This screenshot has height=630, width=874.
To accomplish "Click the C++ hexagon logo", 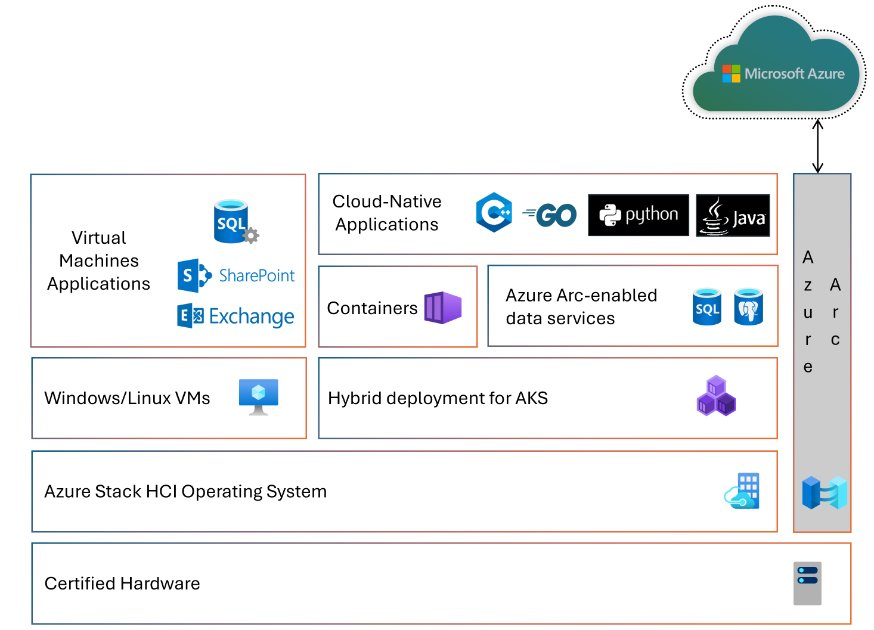I will [494, 212].
